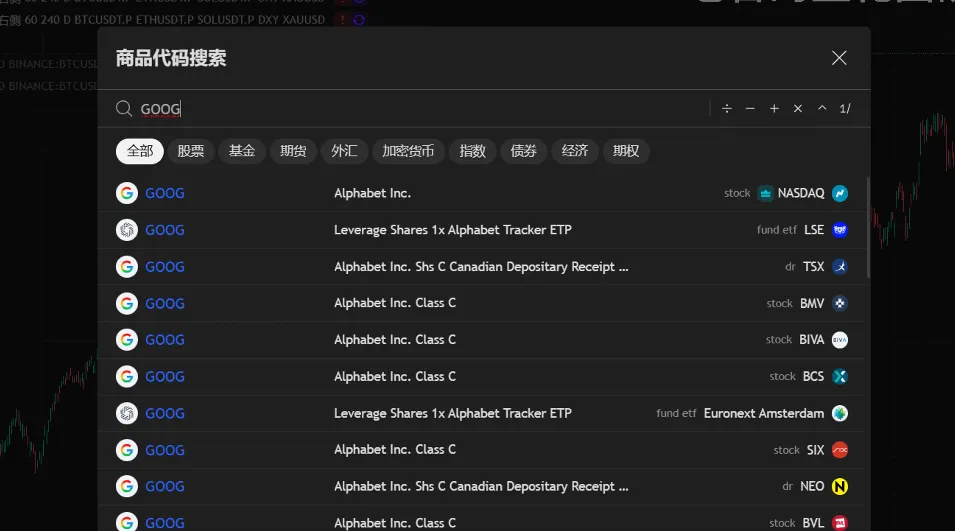Click the multiplication operator icon
The width and height of the screenshot is (955, 531).
[798, 108]
